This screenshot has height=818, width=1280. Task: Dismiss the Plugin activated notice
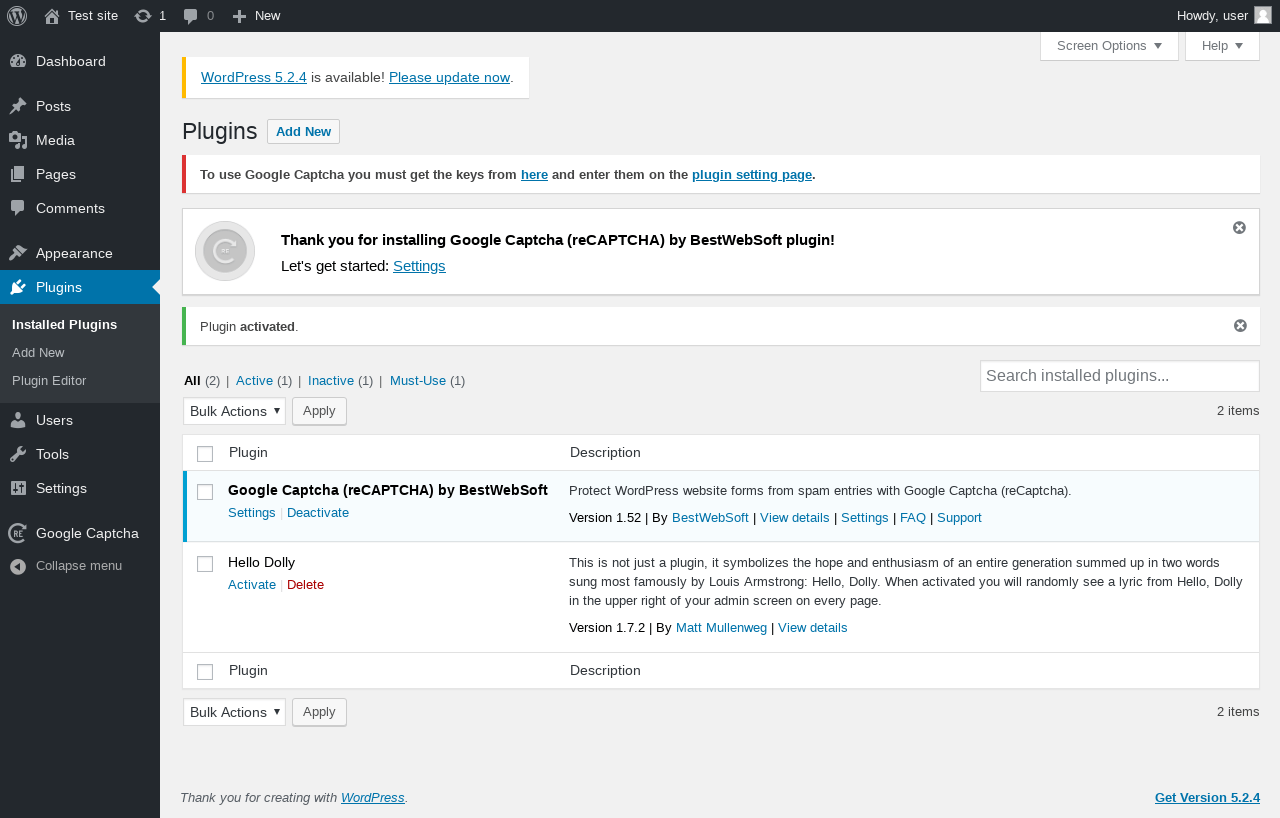point(1240,326)
